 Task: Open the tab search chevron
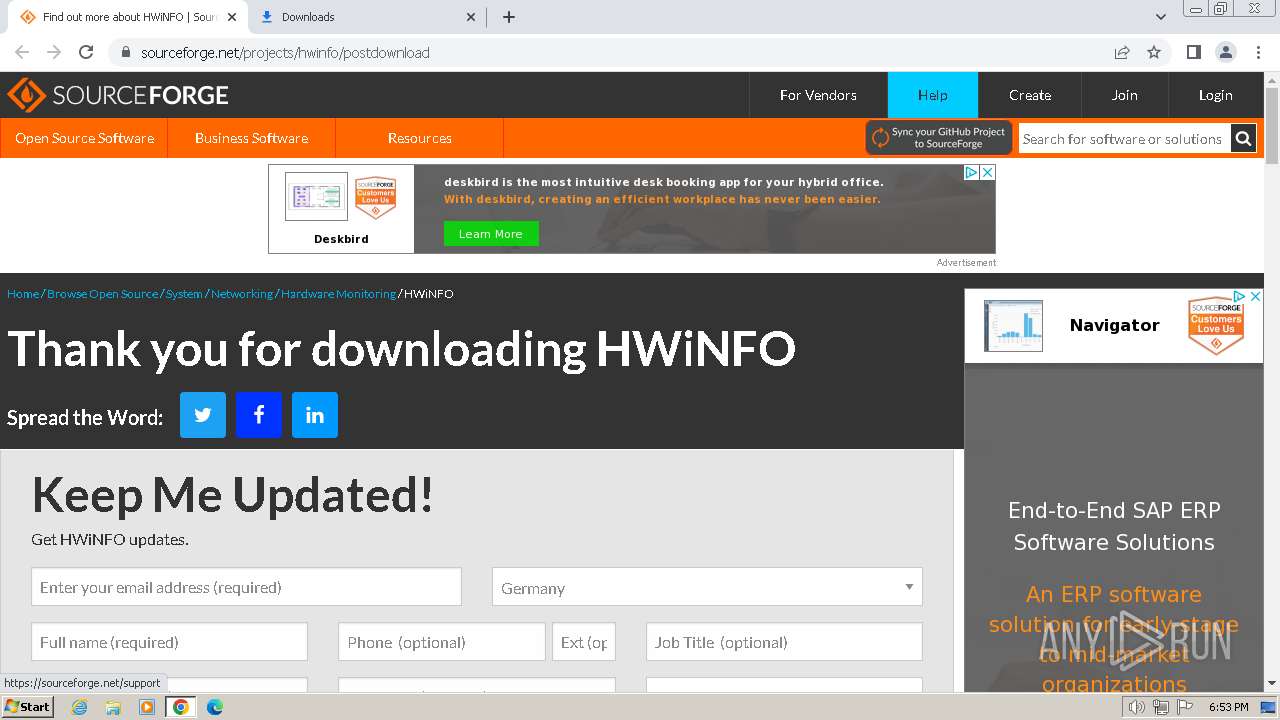coord(1160,17)
